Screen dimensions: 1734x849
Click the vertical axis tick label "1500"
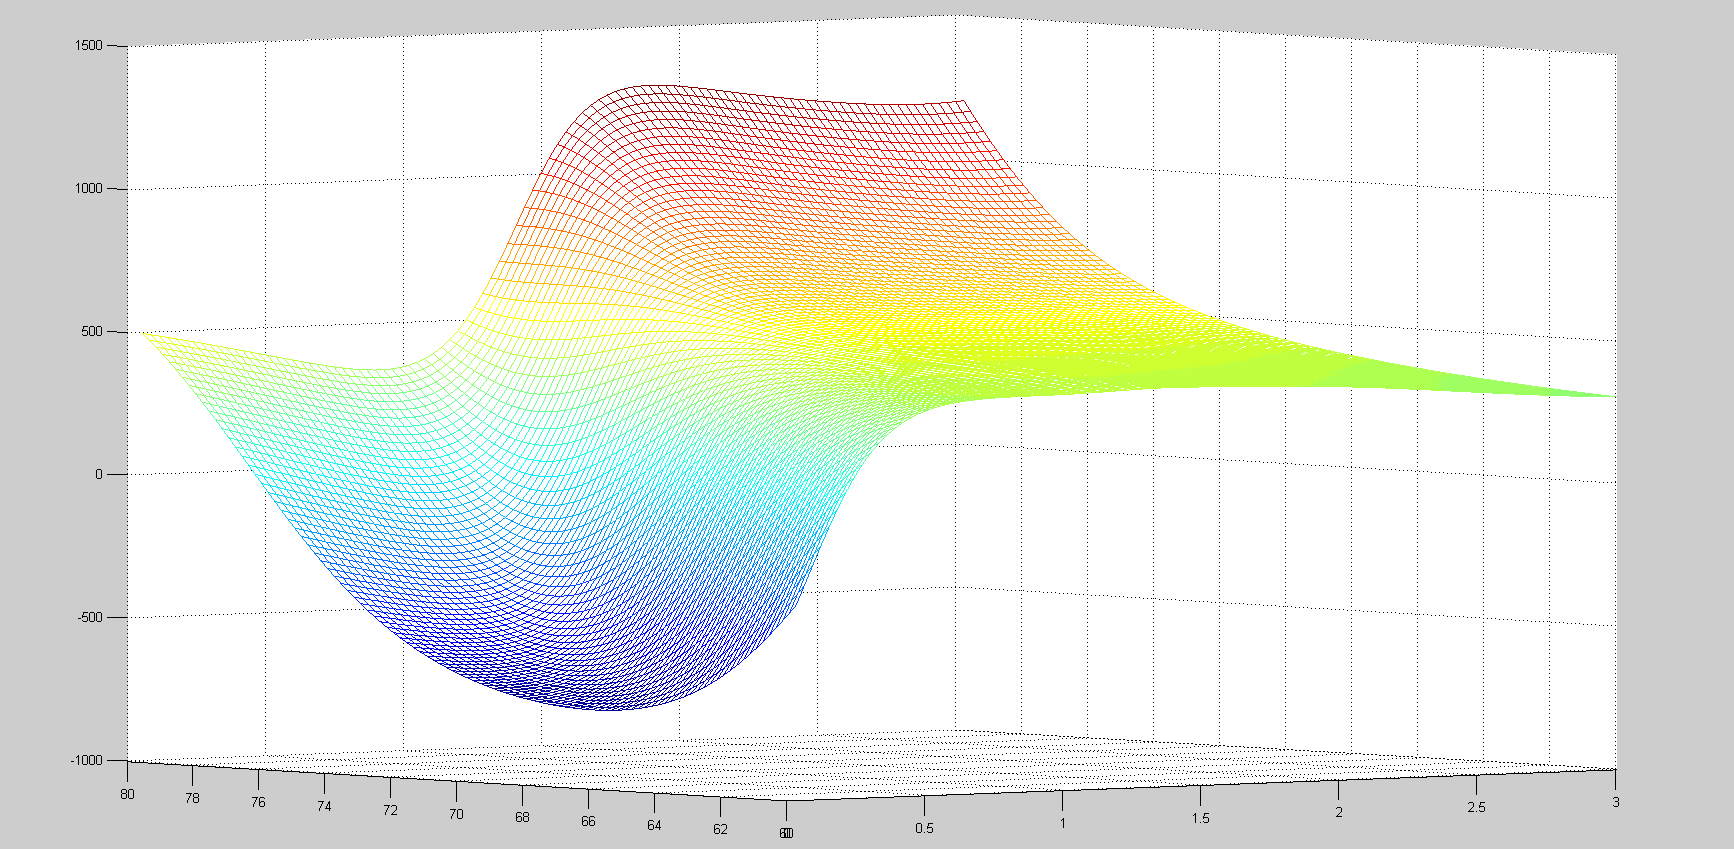[89, 46]
